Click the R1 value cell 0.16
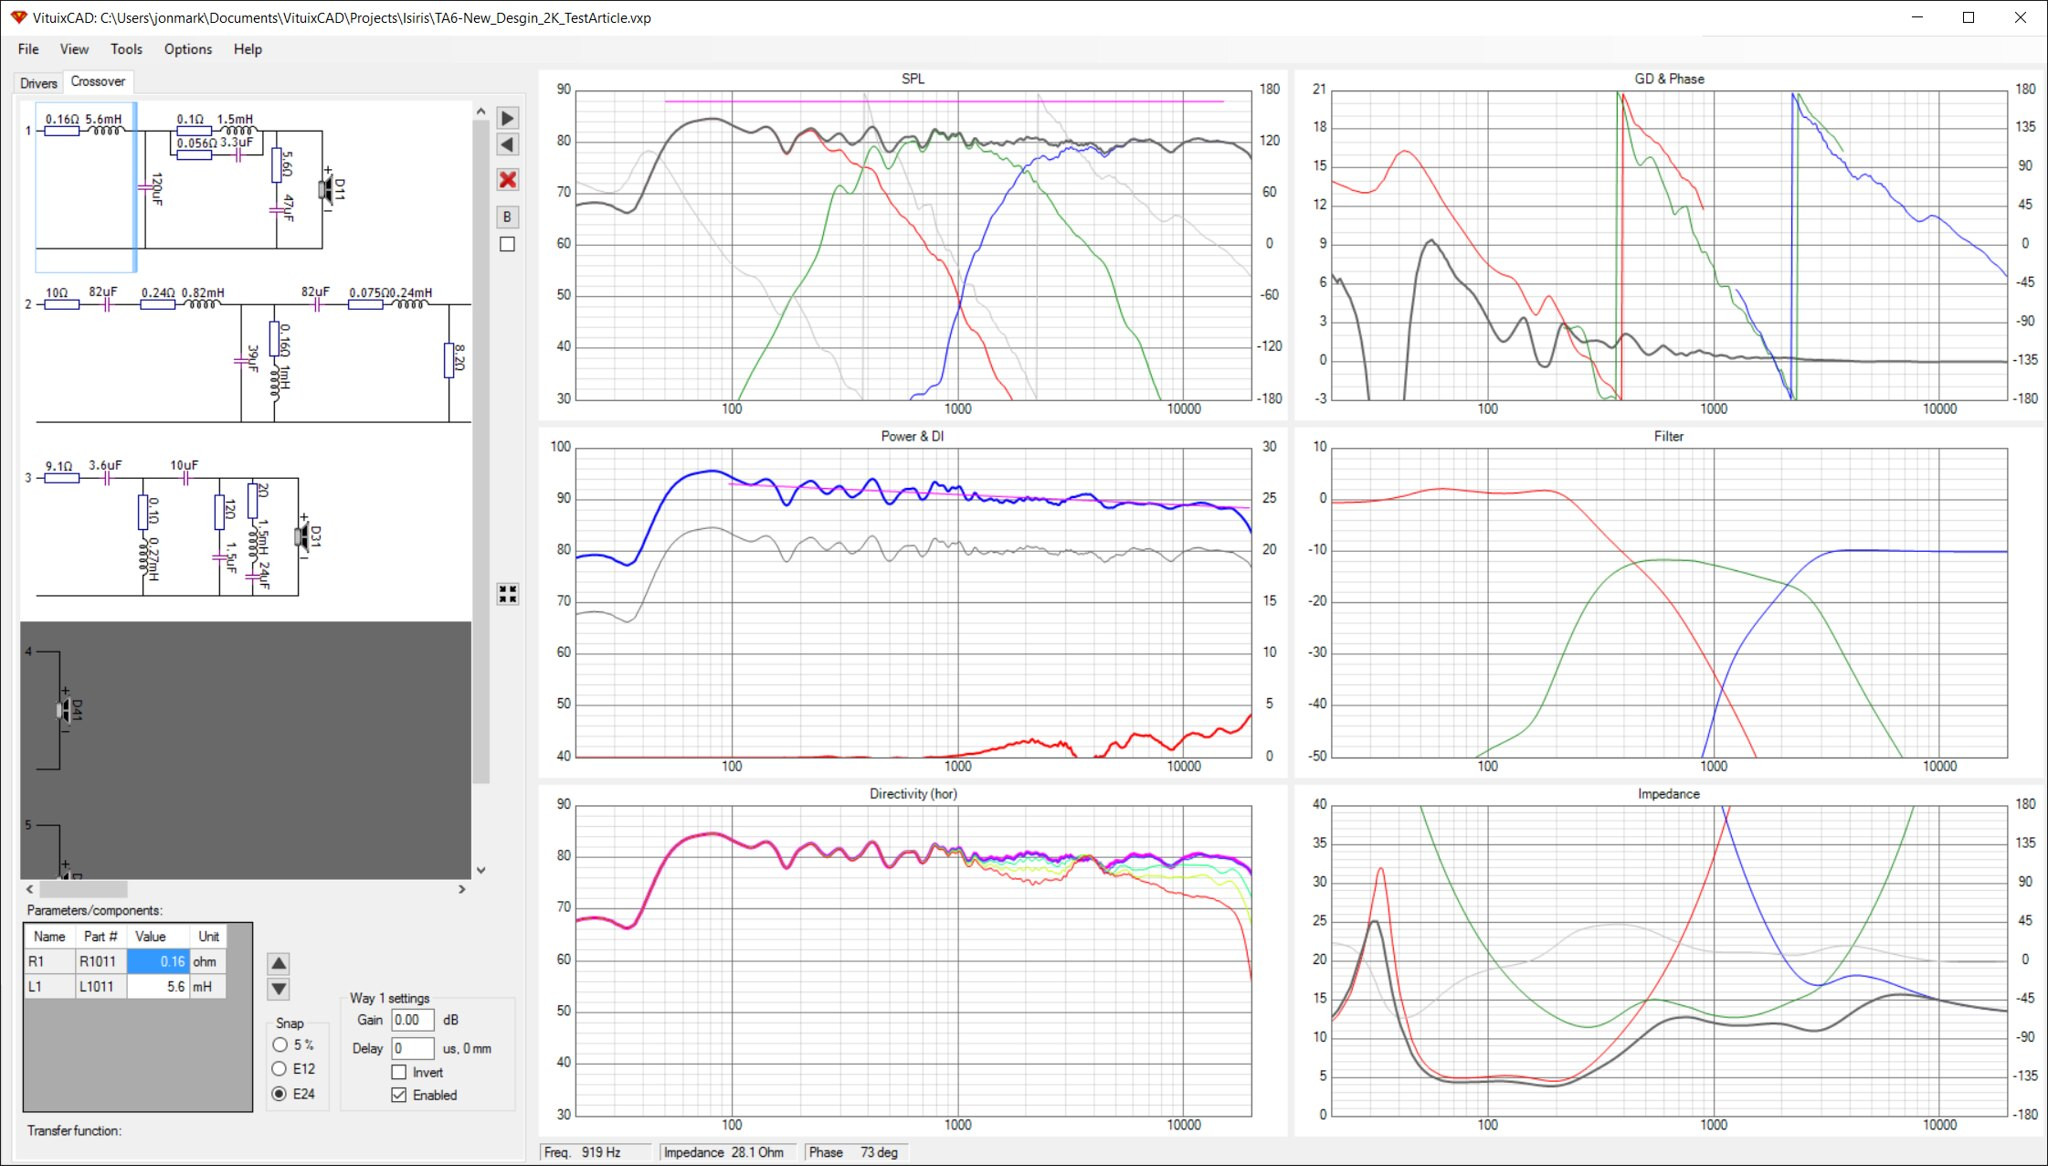 pos(158,962)
